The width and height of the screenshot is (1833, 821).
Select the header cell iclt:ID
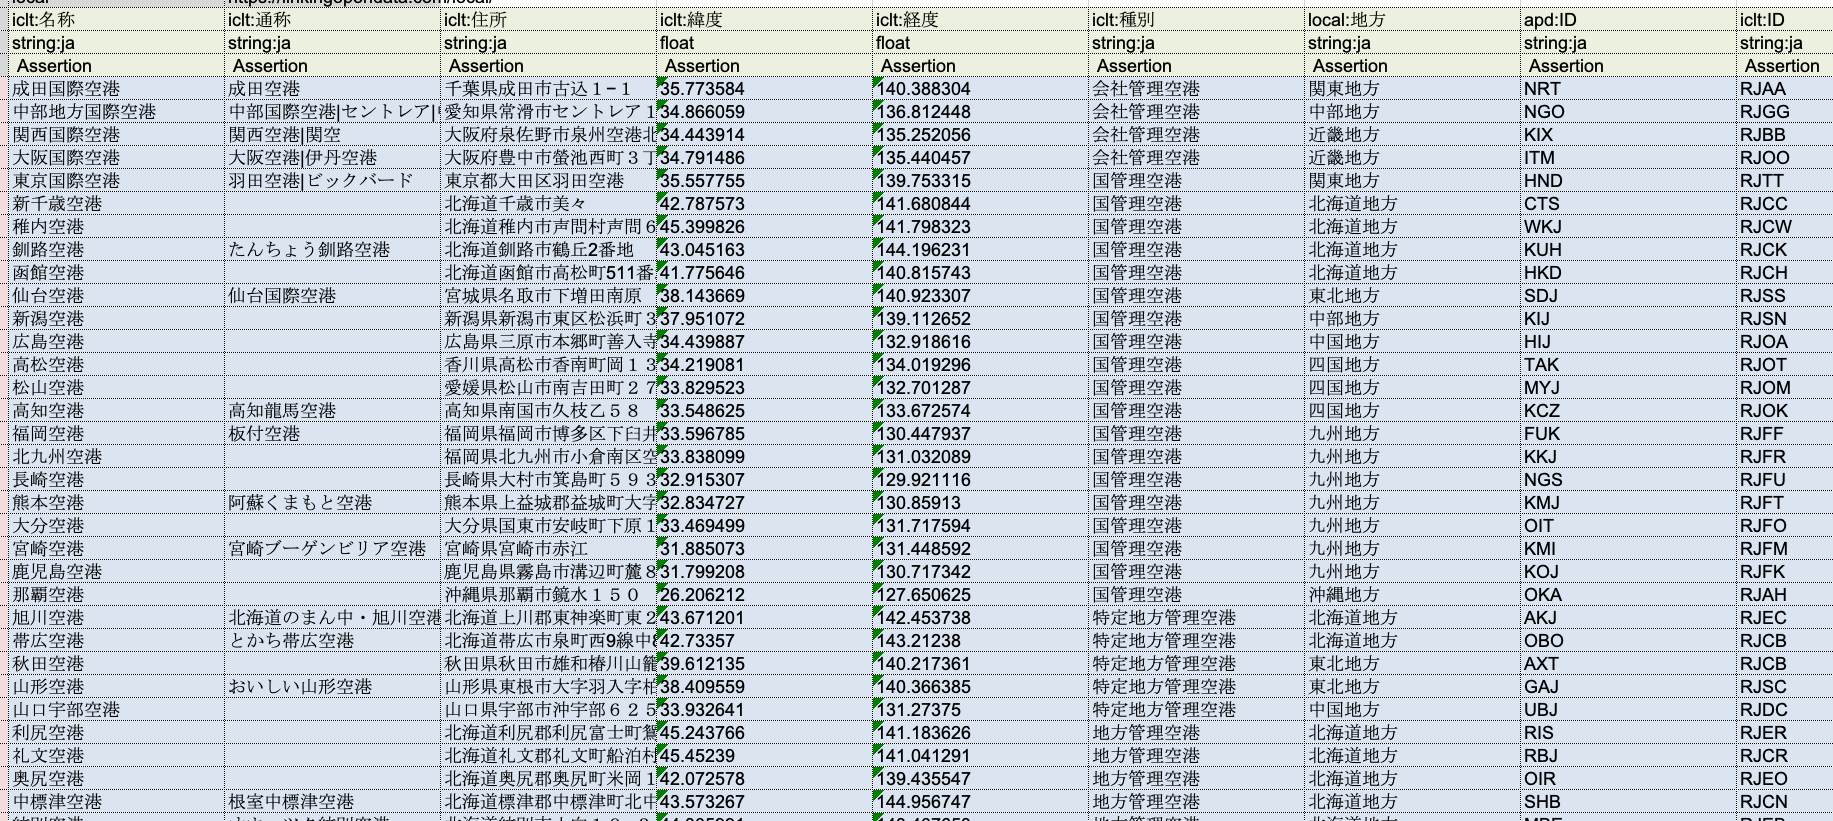pos(1785,20)
